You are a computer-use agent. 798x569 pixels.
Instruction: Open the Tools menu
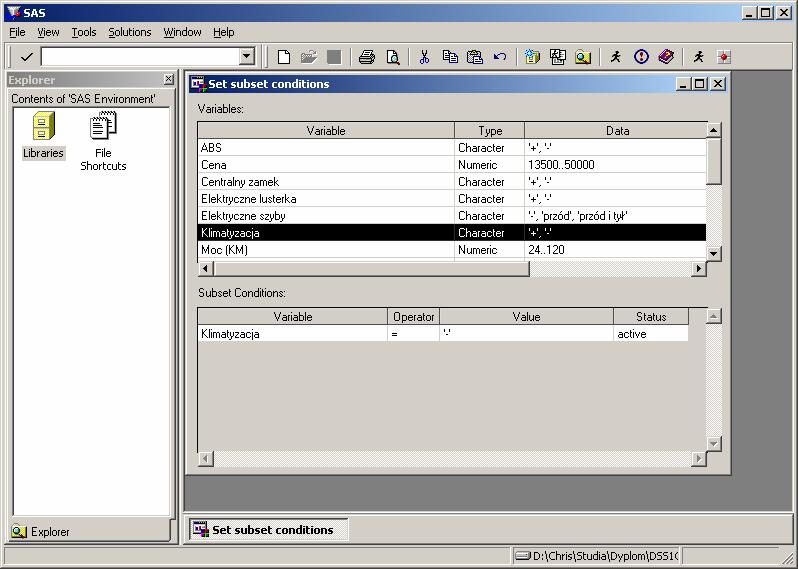pos(84,32)
